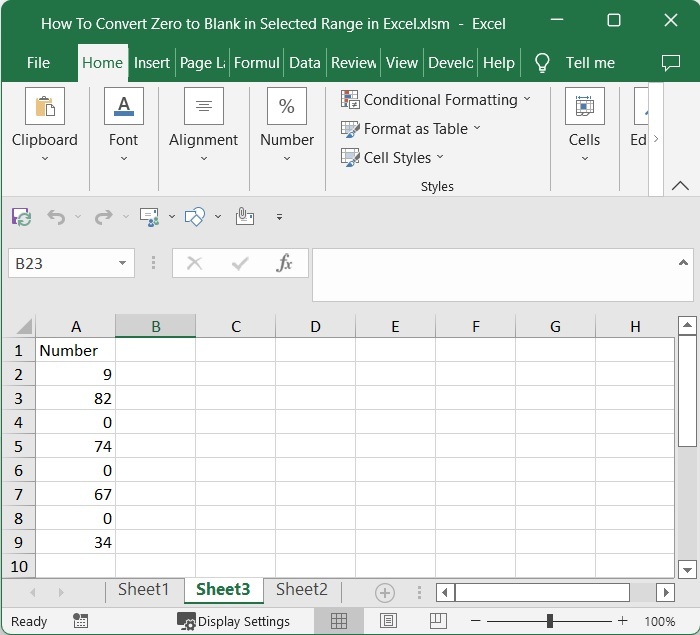Click the Tell me lightbulb icon
Viewport: 700px width, 635px height.
point(542,62)
